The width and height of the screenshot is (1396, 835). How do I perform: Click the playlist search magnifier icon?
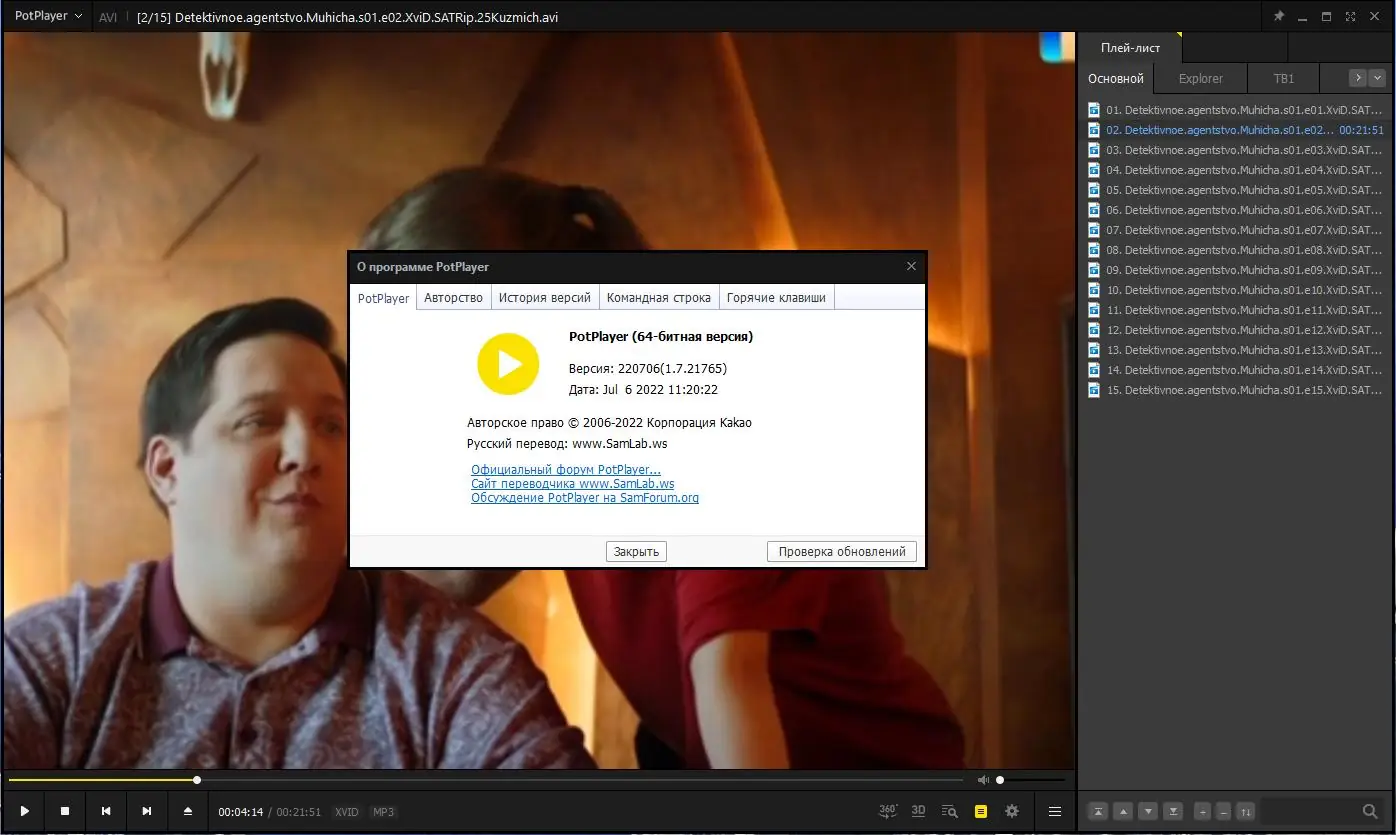1370,811
